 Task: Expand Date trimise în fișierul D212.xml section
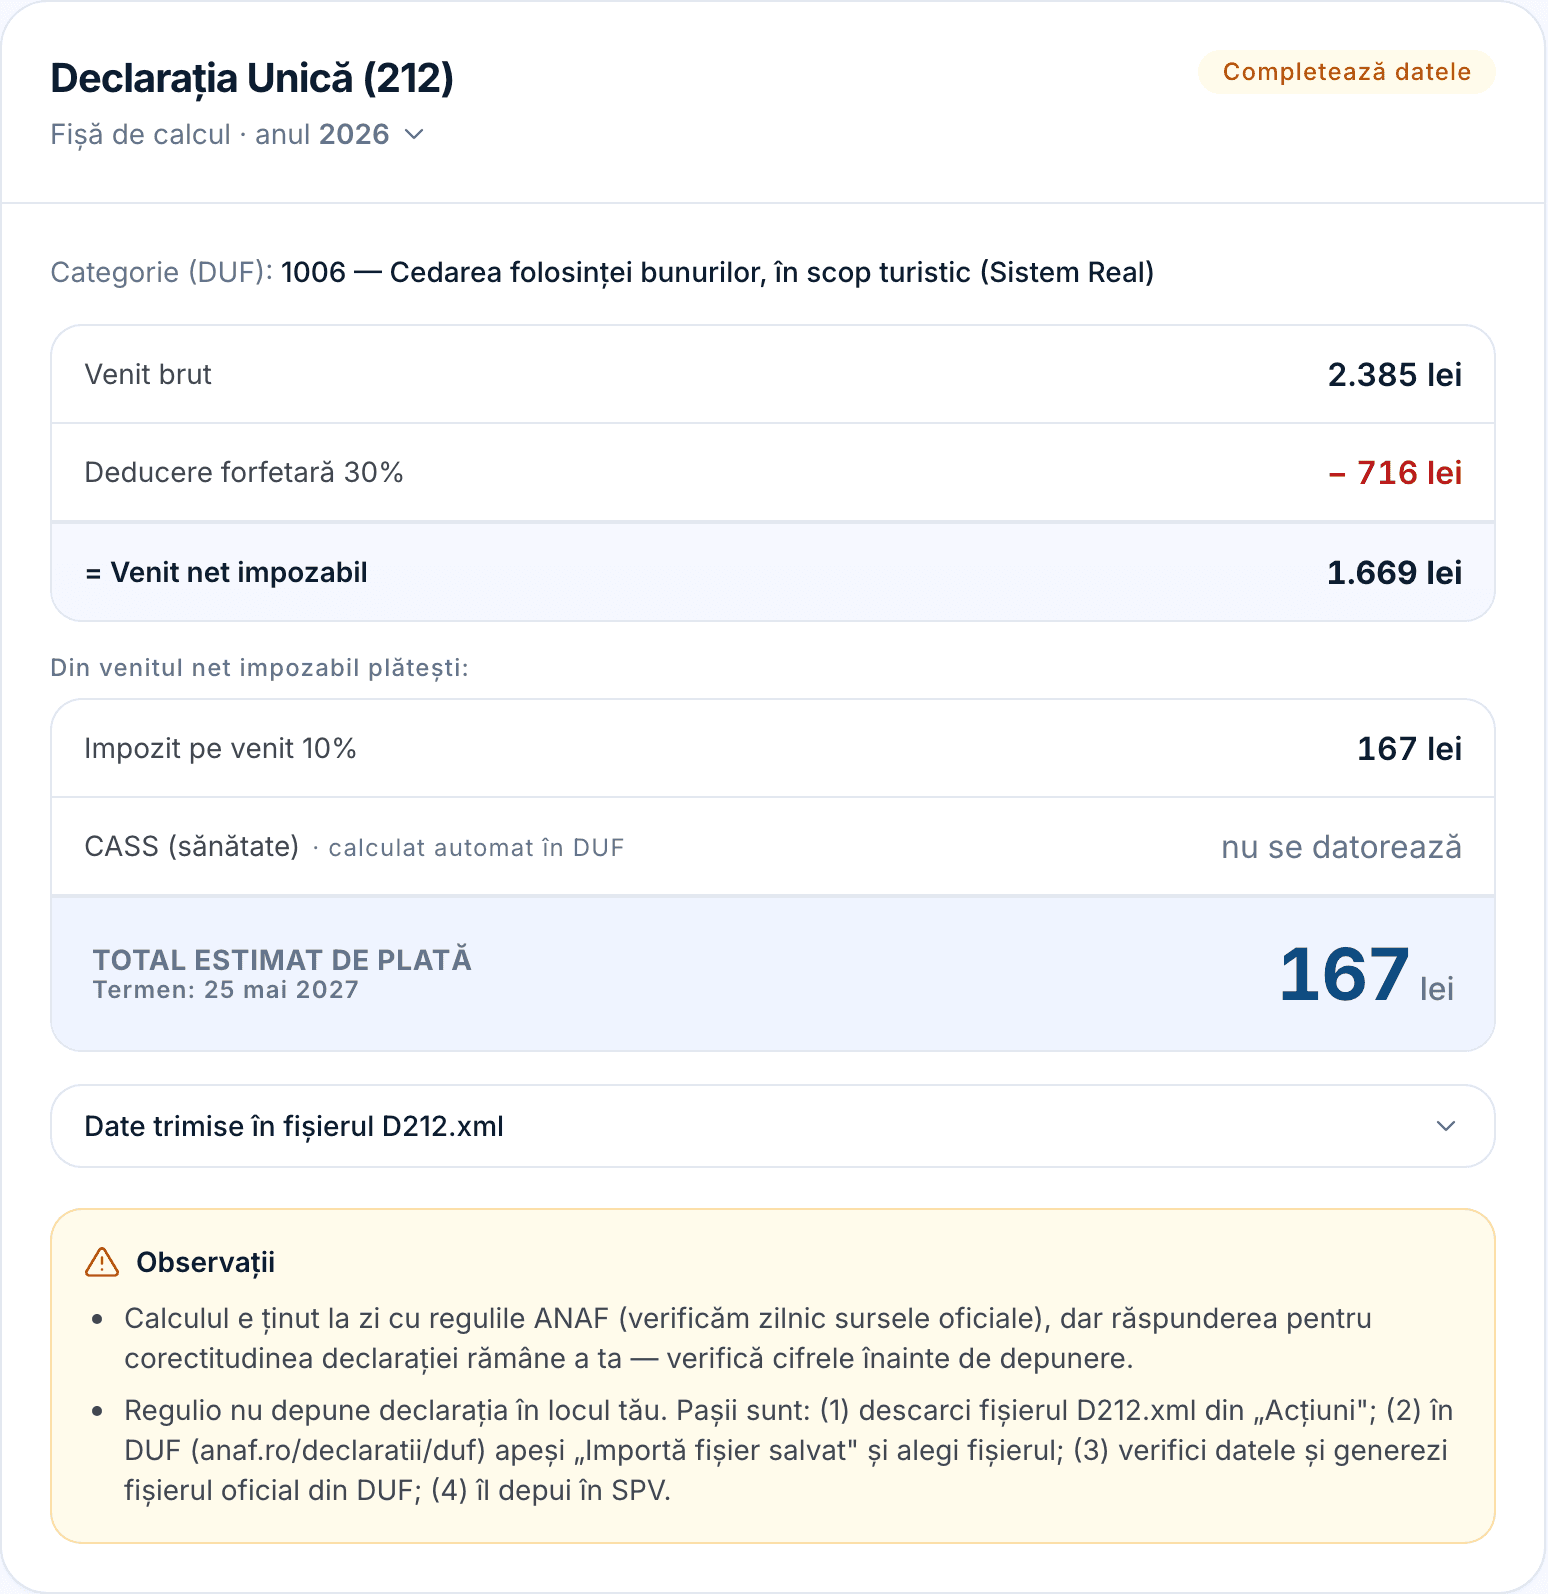coord(772,1126)
